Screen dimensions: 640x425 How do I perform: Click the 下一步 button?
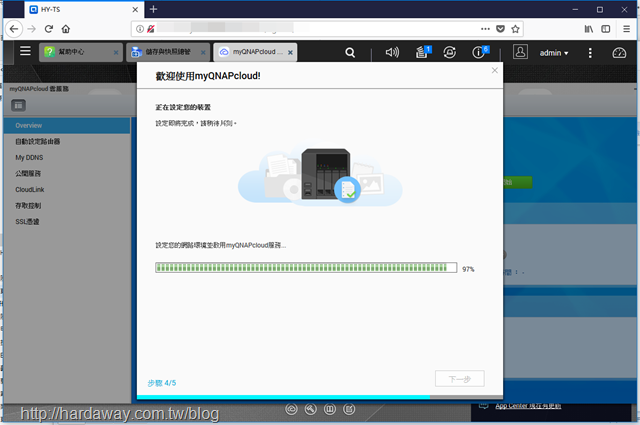tap(460, 378)
